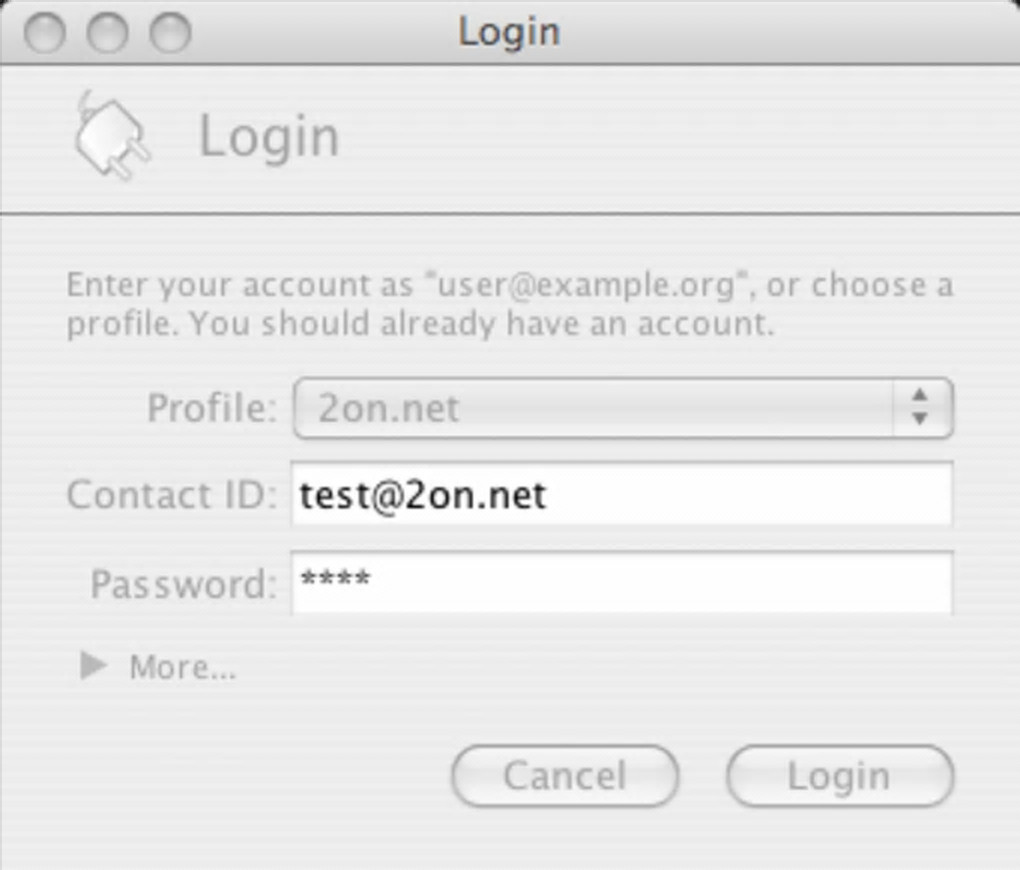Click the "Contact ID:" label

pos(171,495)
